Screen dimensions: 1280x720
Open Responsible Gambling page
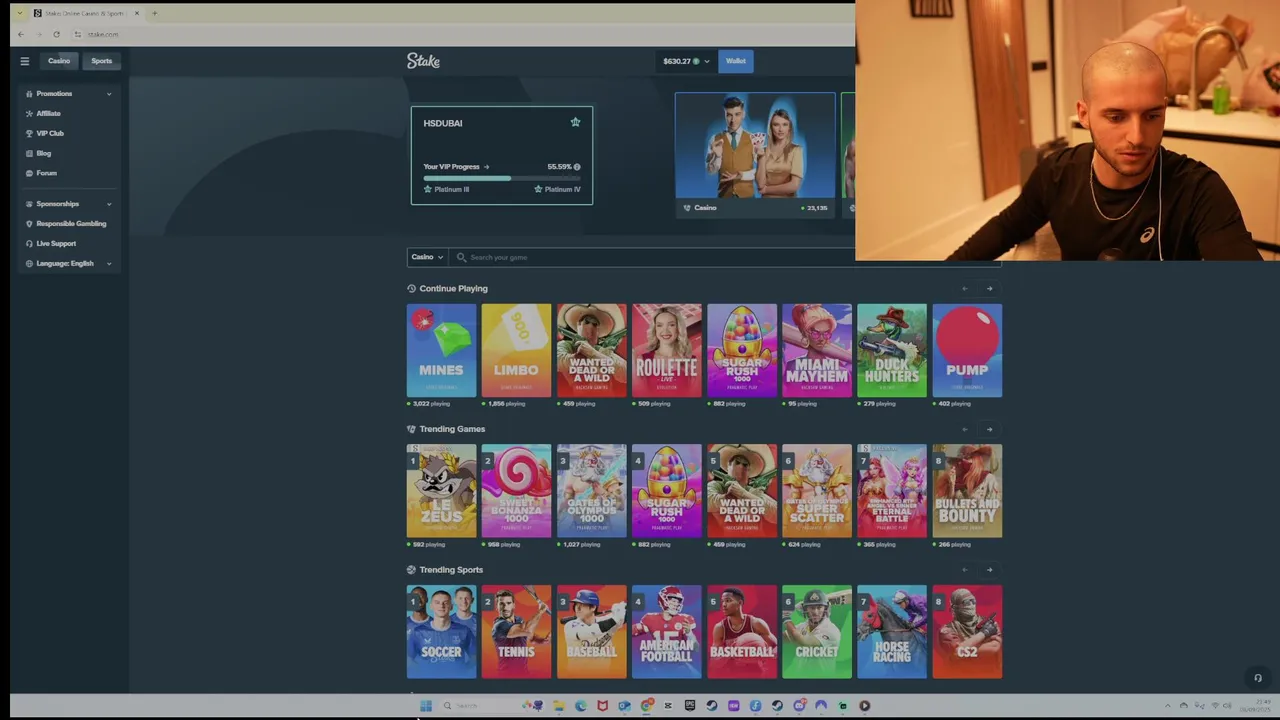point(71,224)
